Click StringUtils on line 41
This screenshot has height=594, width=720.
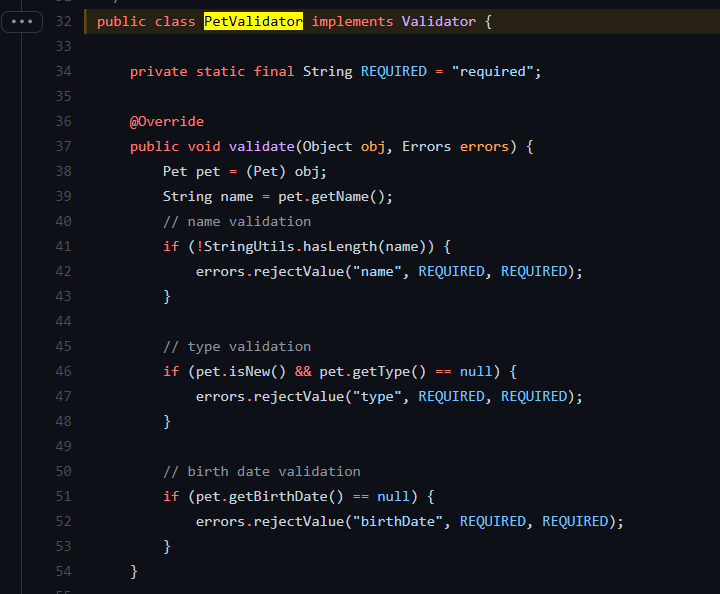point(249,247)
